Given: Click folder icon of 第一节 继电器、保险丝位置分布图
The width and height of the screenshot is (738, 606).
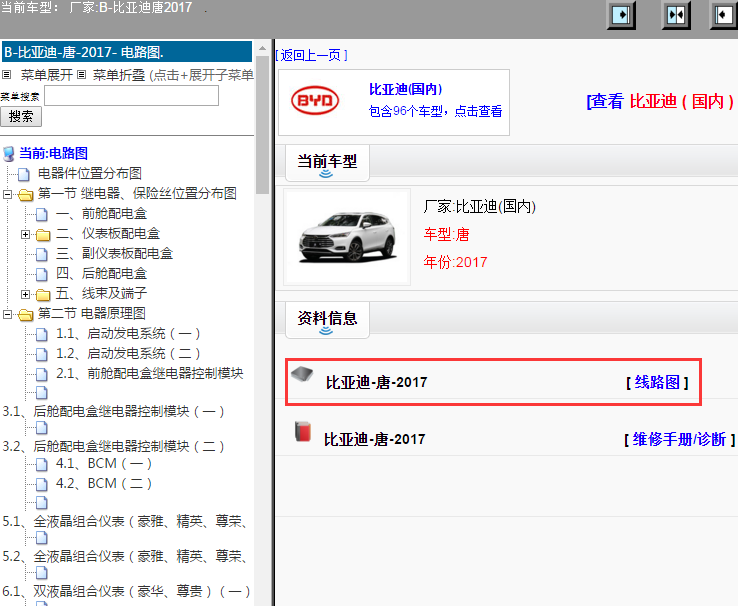Looking at the screenshot, I should coord(25,194).
